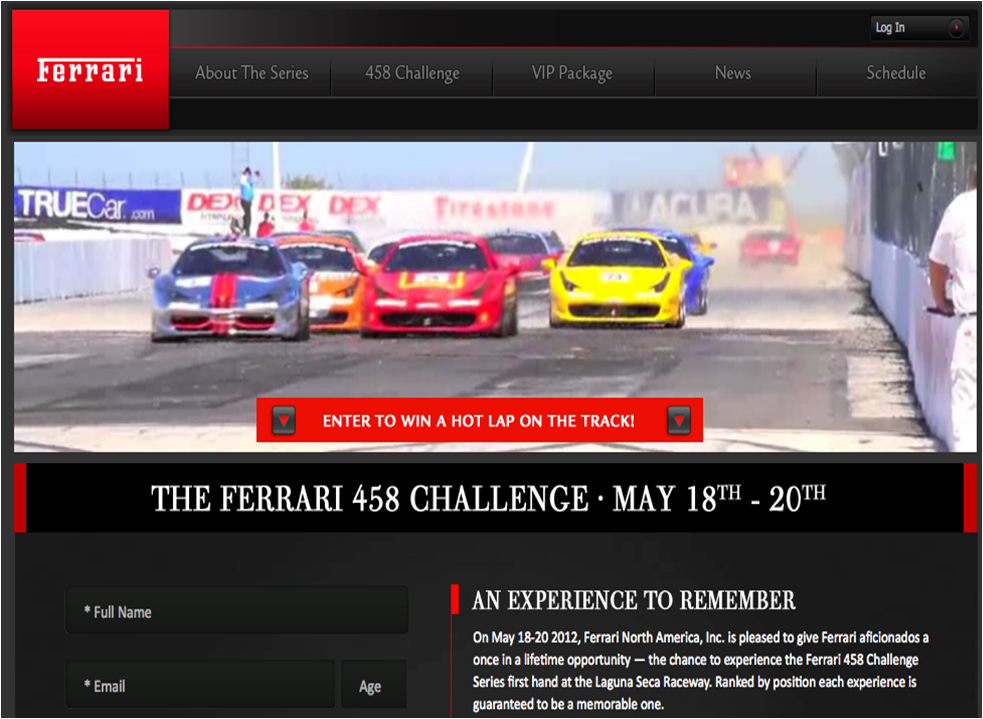
Task: Focus the Full Name field
Action: [236, 611]
